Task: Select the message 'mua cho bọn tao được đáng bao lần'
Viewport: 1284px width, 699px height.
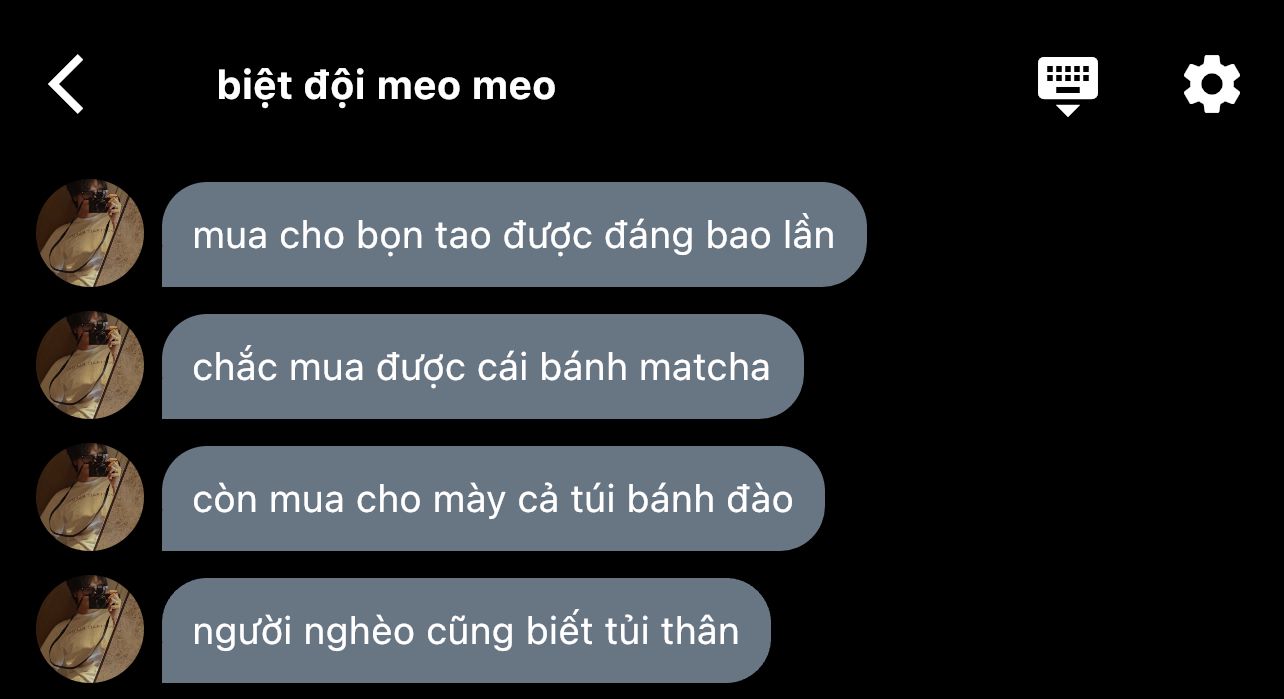Action: [x=514, y=235]
